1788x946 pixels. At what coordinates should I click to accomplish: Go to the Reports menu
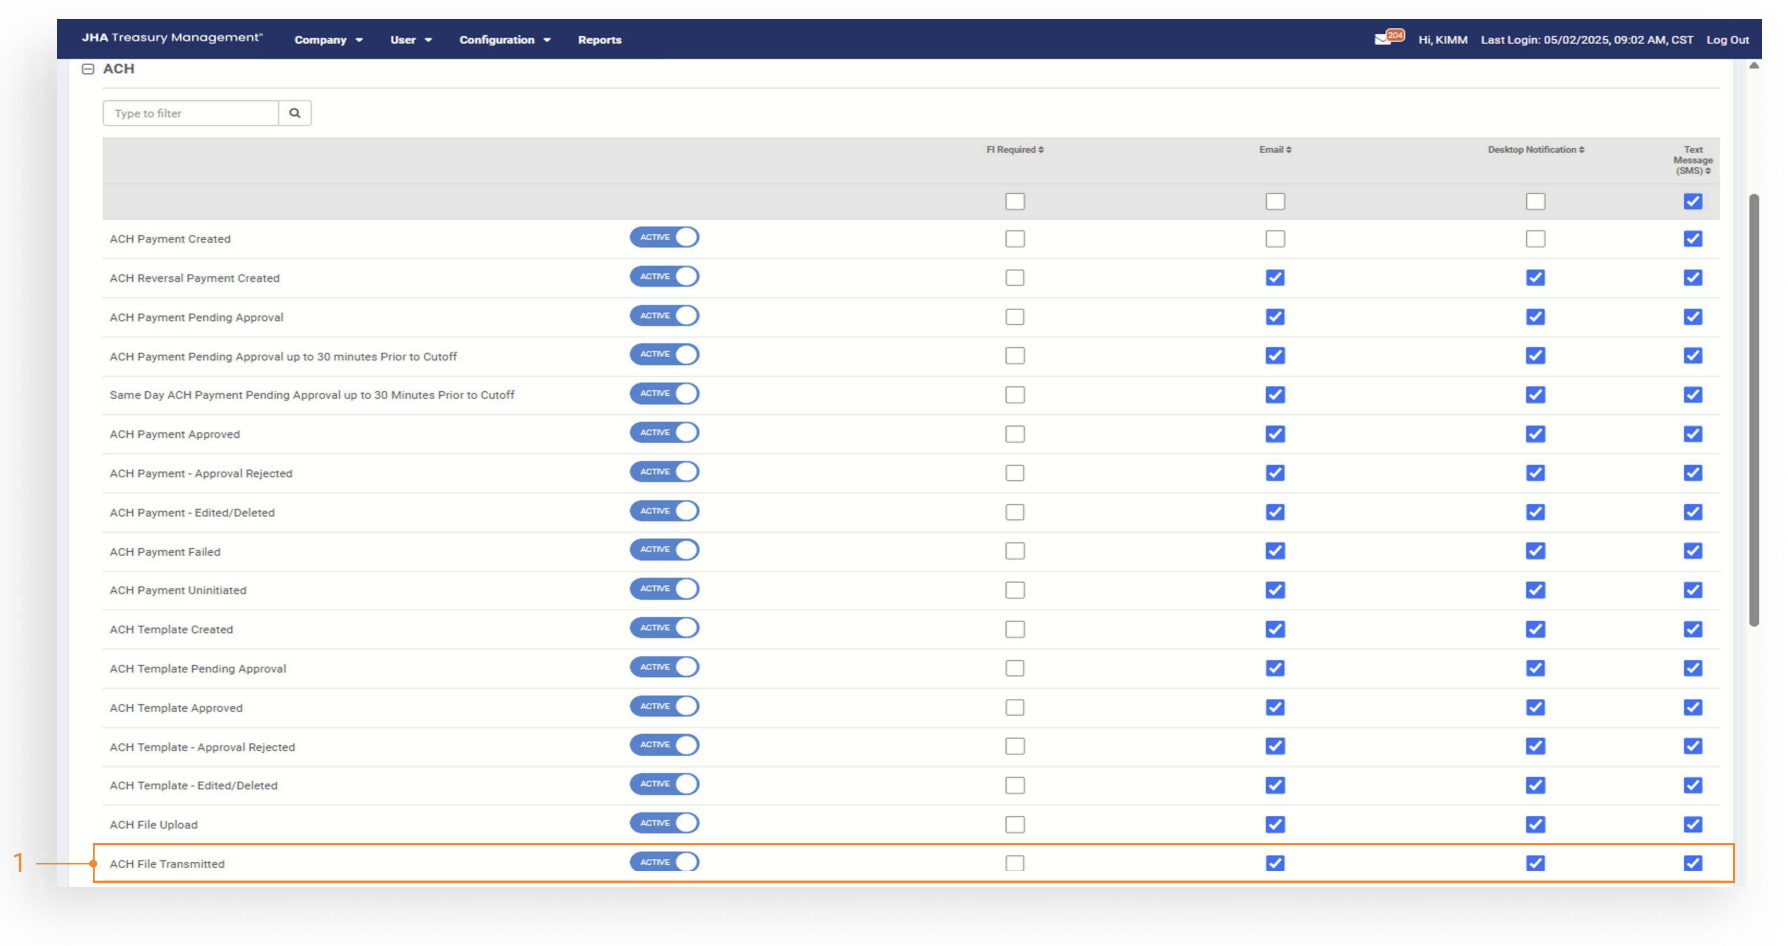coord(599,40)
